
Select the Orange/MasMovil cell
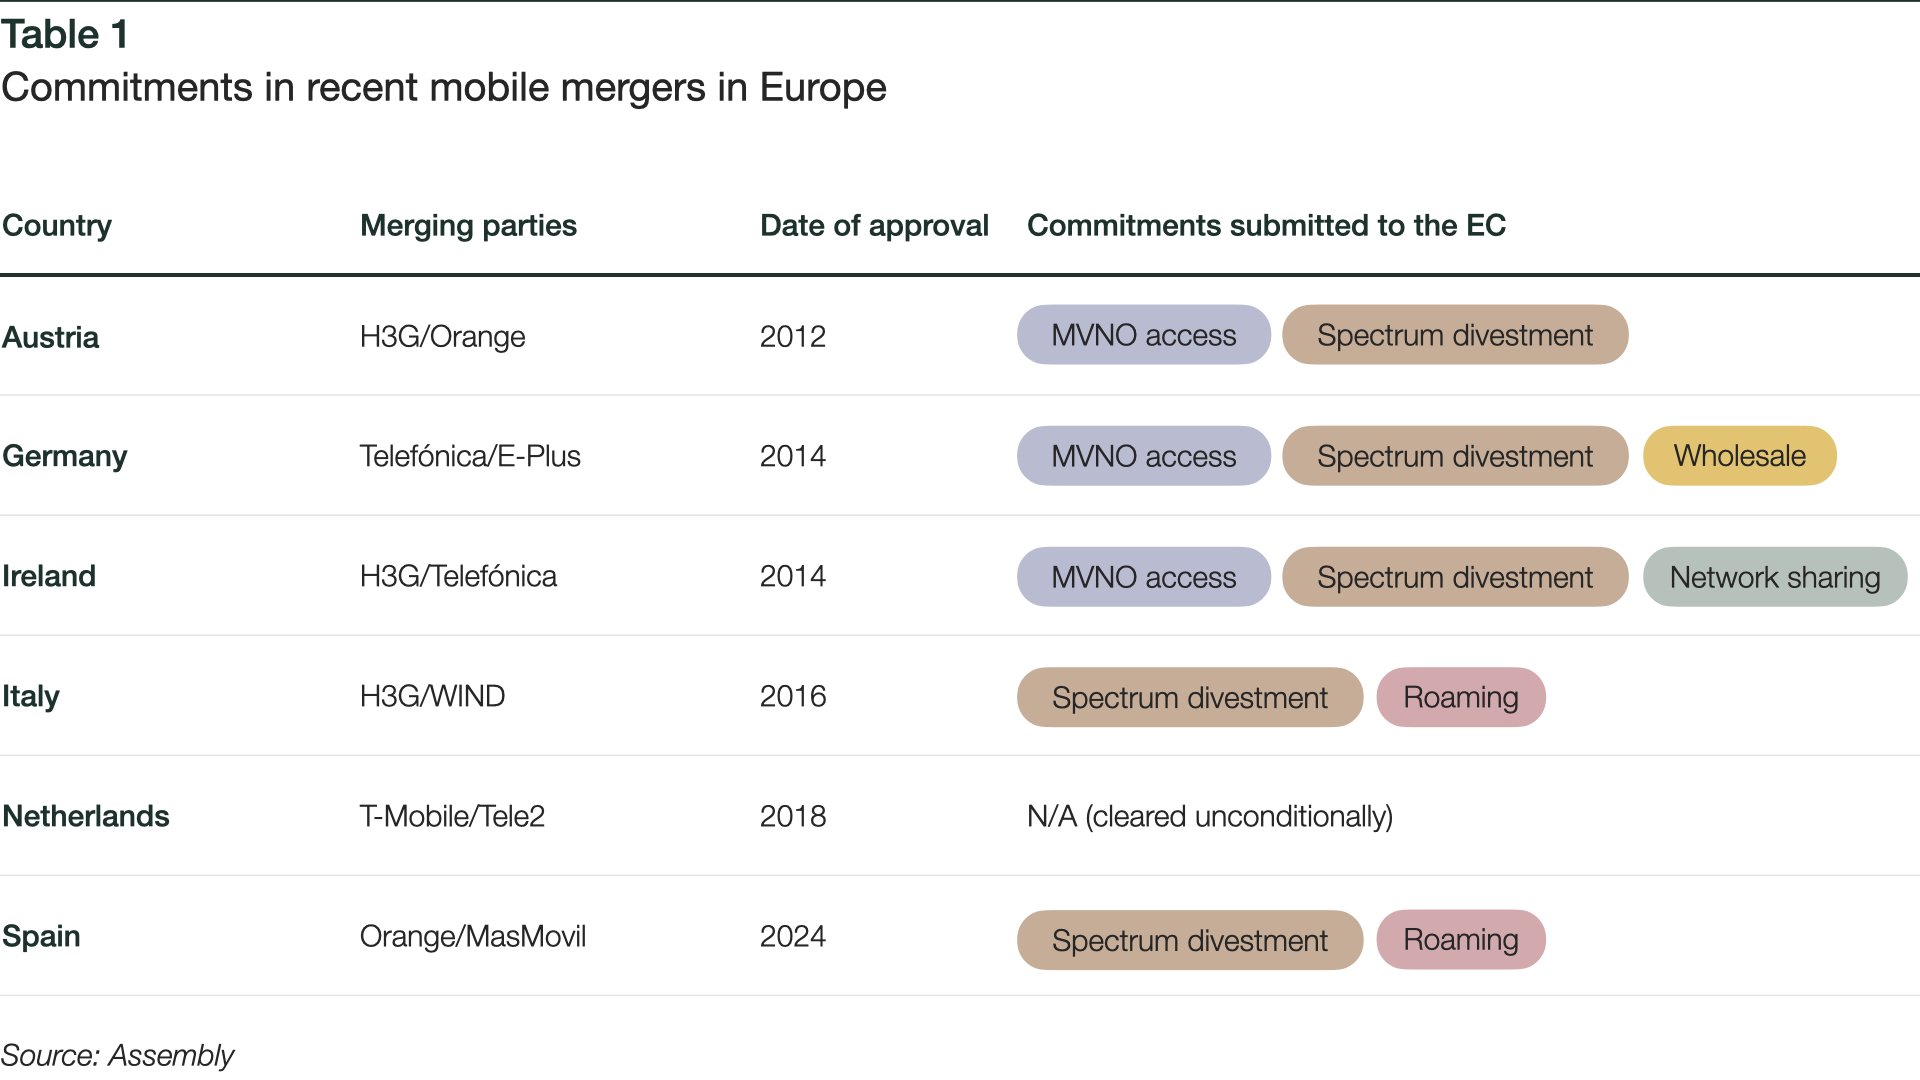473,937
